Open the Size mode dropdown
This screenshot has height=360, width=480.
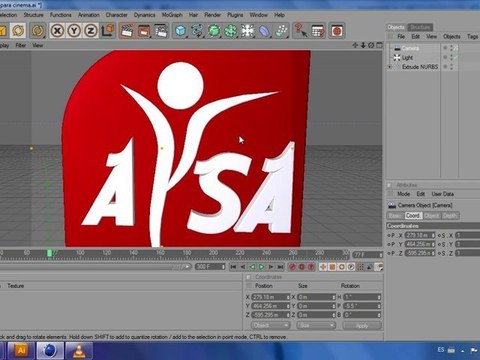click(x=316, y=325)
